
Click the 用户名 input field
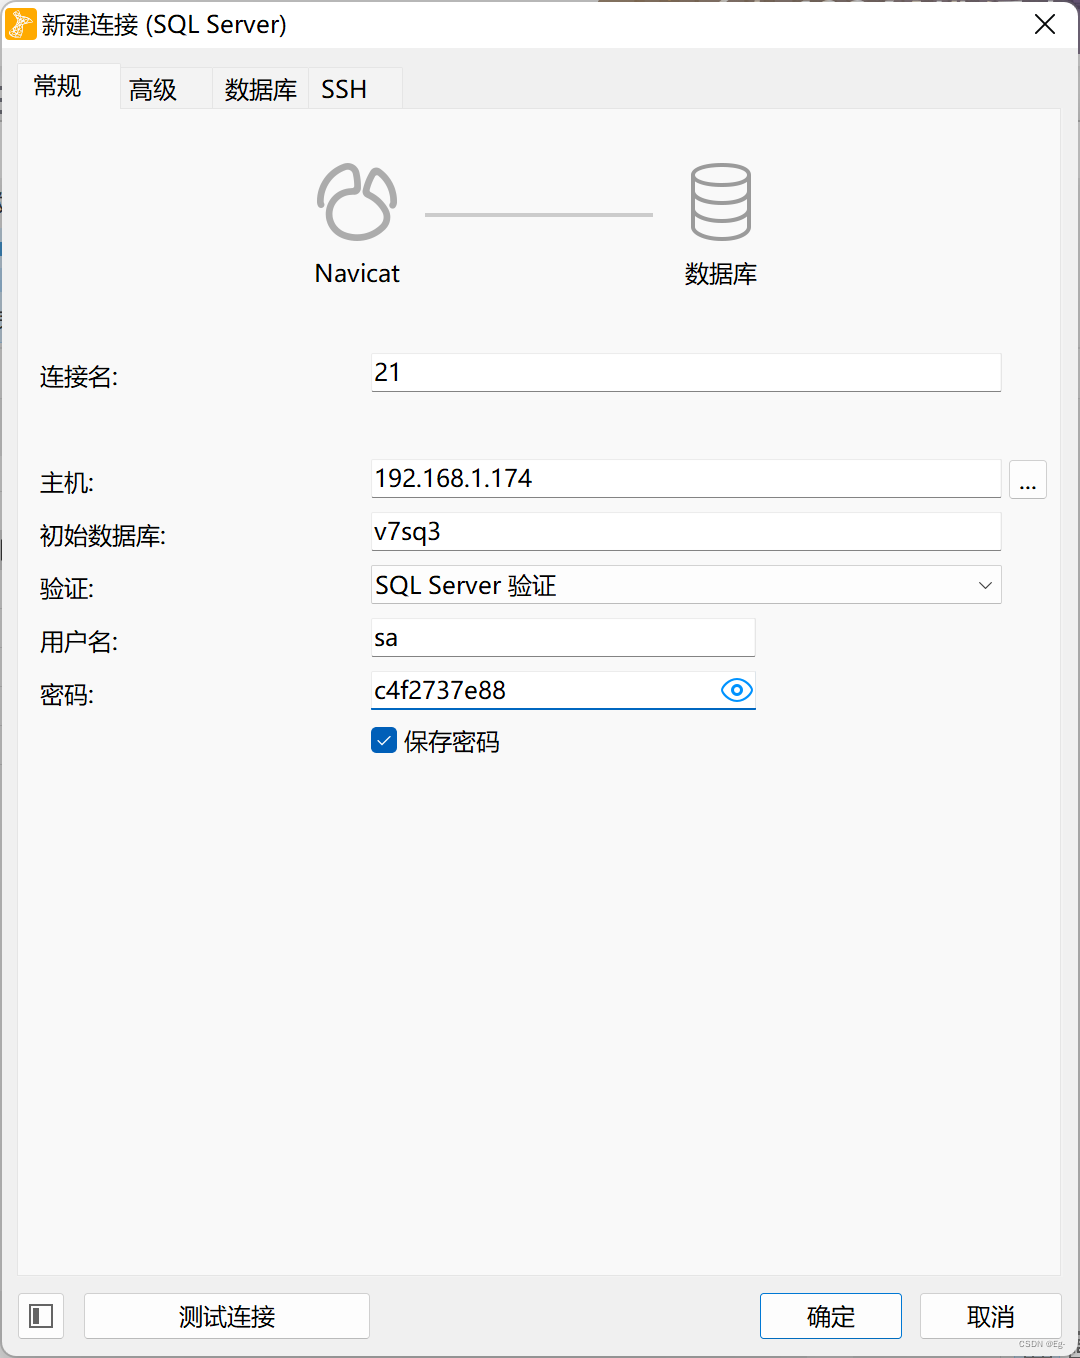pos(563,637)
